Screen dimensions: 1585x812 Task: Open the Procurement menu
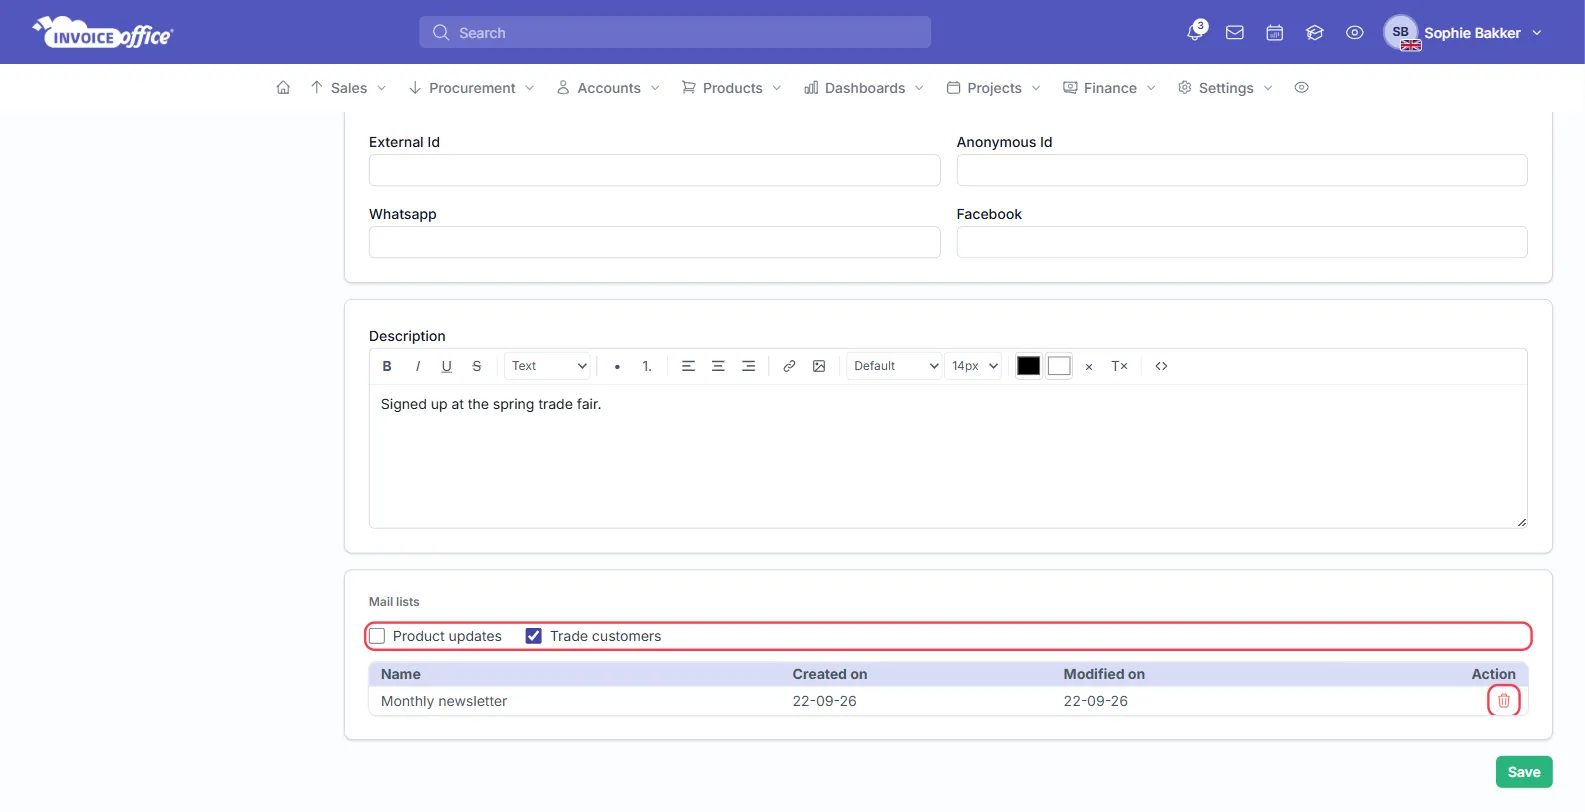471,88
